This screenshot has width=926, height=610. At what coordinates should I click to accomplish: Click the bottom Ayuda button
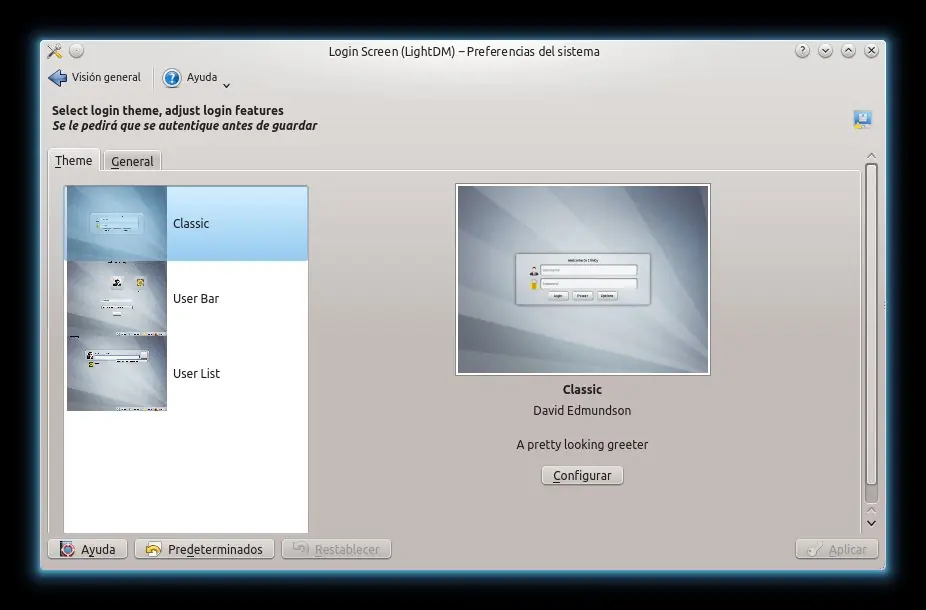coord(88,549)
